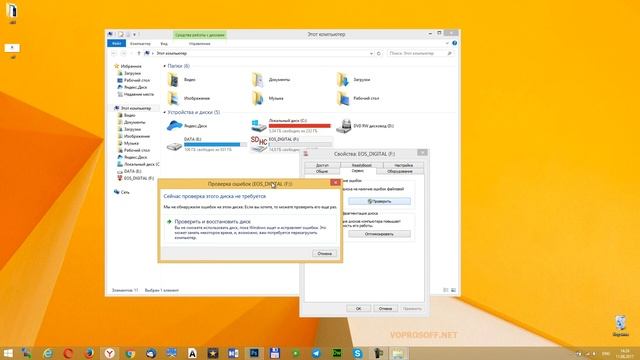Image resolution: width=640 pixels, height=360 pixels.
Task: Open quick access toolbar customize dropdown
Action: click(x=134, y=34)
